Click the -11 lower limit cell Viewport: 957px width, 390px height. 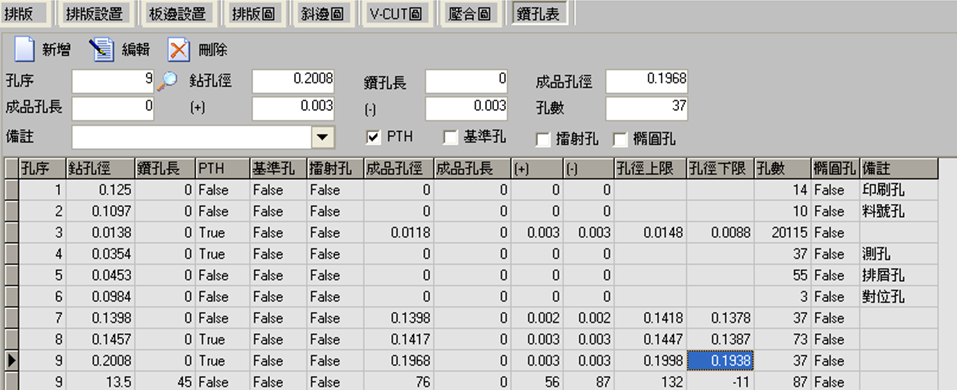pos(720,381)
